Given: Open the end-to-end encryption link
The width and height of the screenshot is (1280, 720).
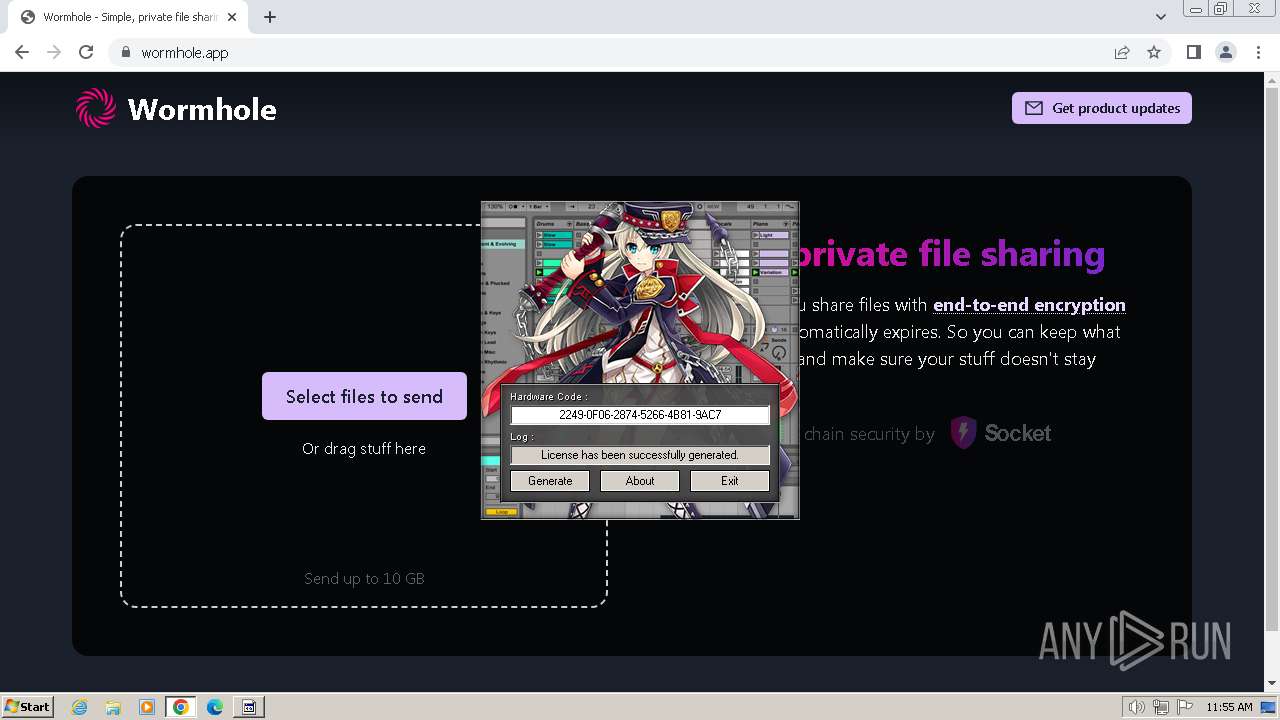Looking at the screenshot, I should tap(1029, 305).
